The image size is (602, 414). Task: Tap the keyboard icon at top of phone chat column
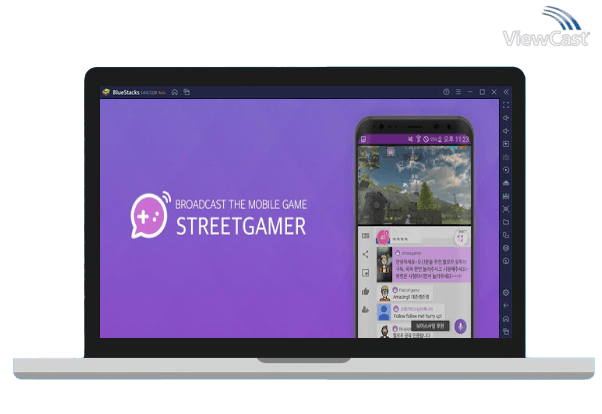tap(366, 236)
